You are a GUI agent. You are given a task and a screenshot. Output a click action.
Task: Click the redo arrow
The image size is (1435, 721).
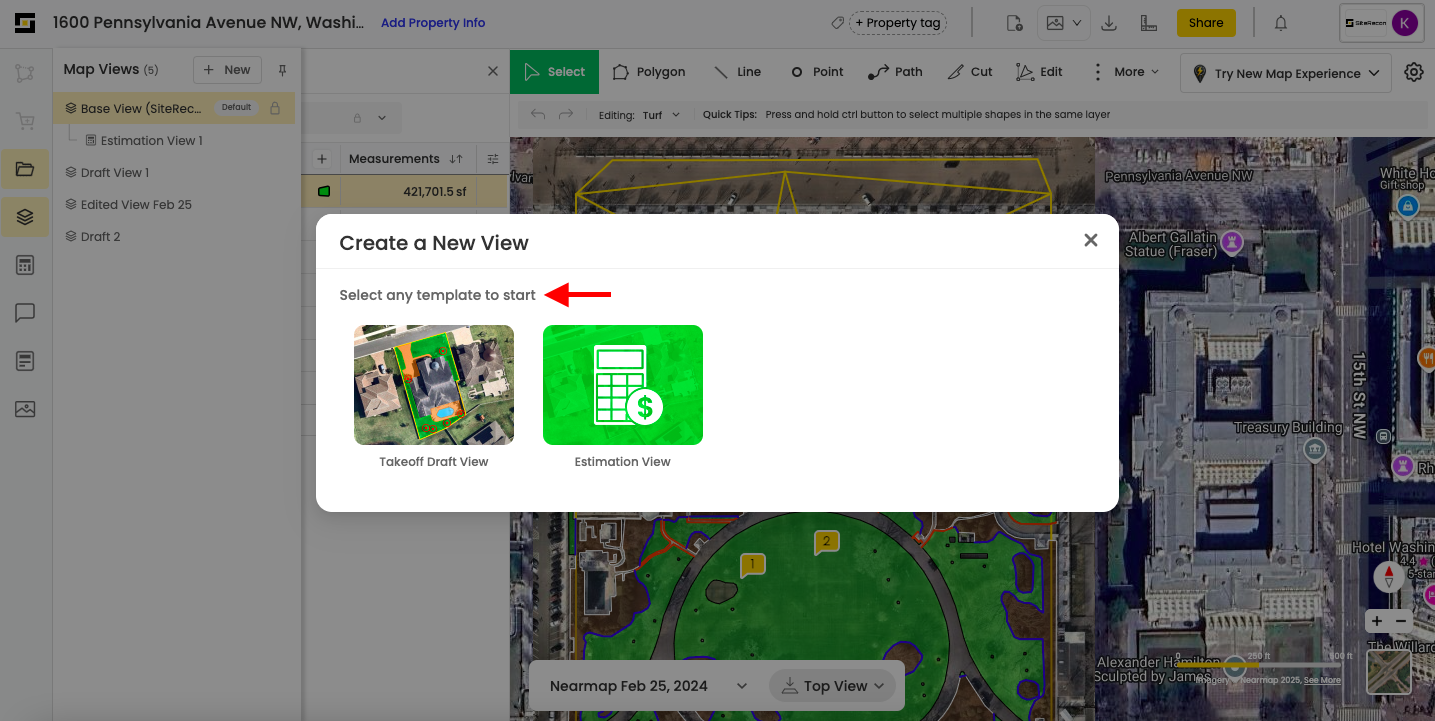tap(566, 114)
